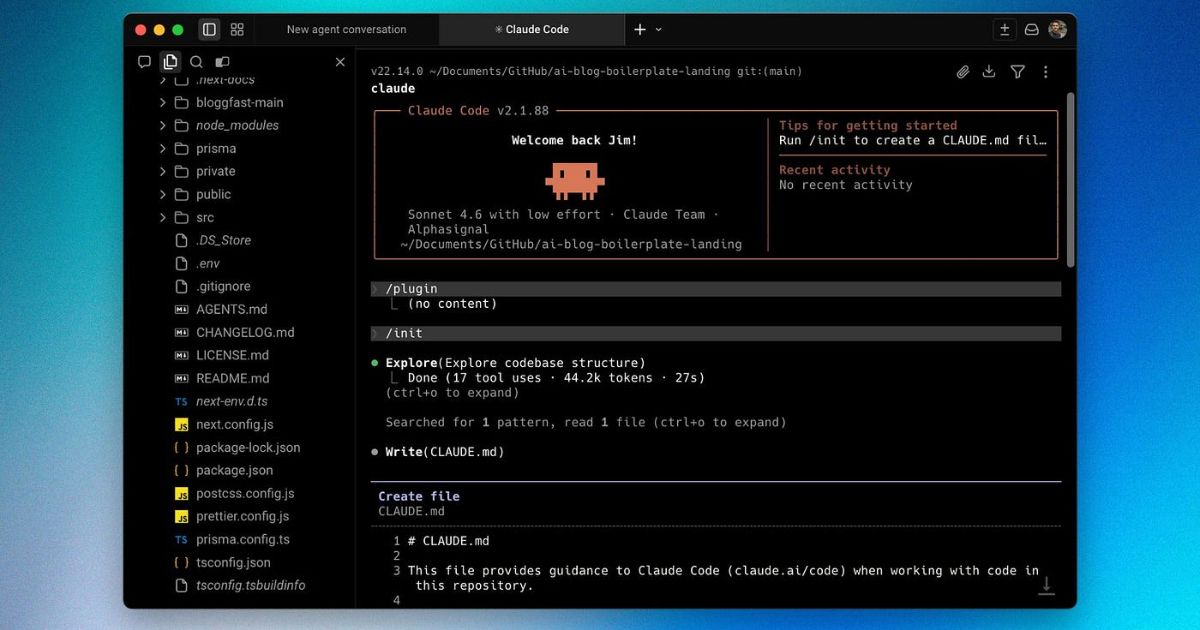Click the Create file heading
Viewport: 1200px width, 630px height.
coord(419,496)
